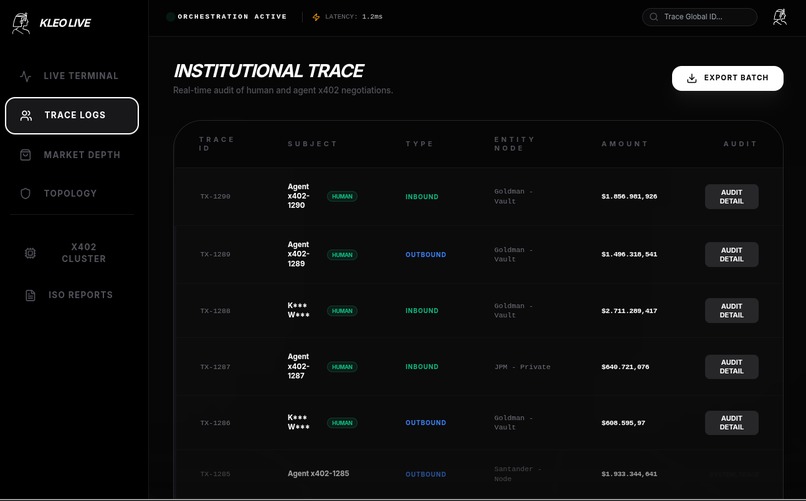Click the Institutional Trace heading
The height and width of the screenshot is (501, 806).
[269, 71]
